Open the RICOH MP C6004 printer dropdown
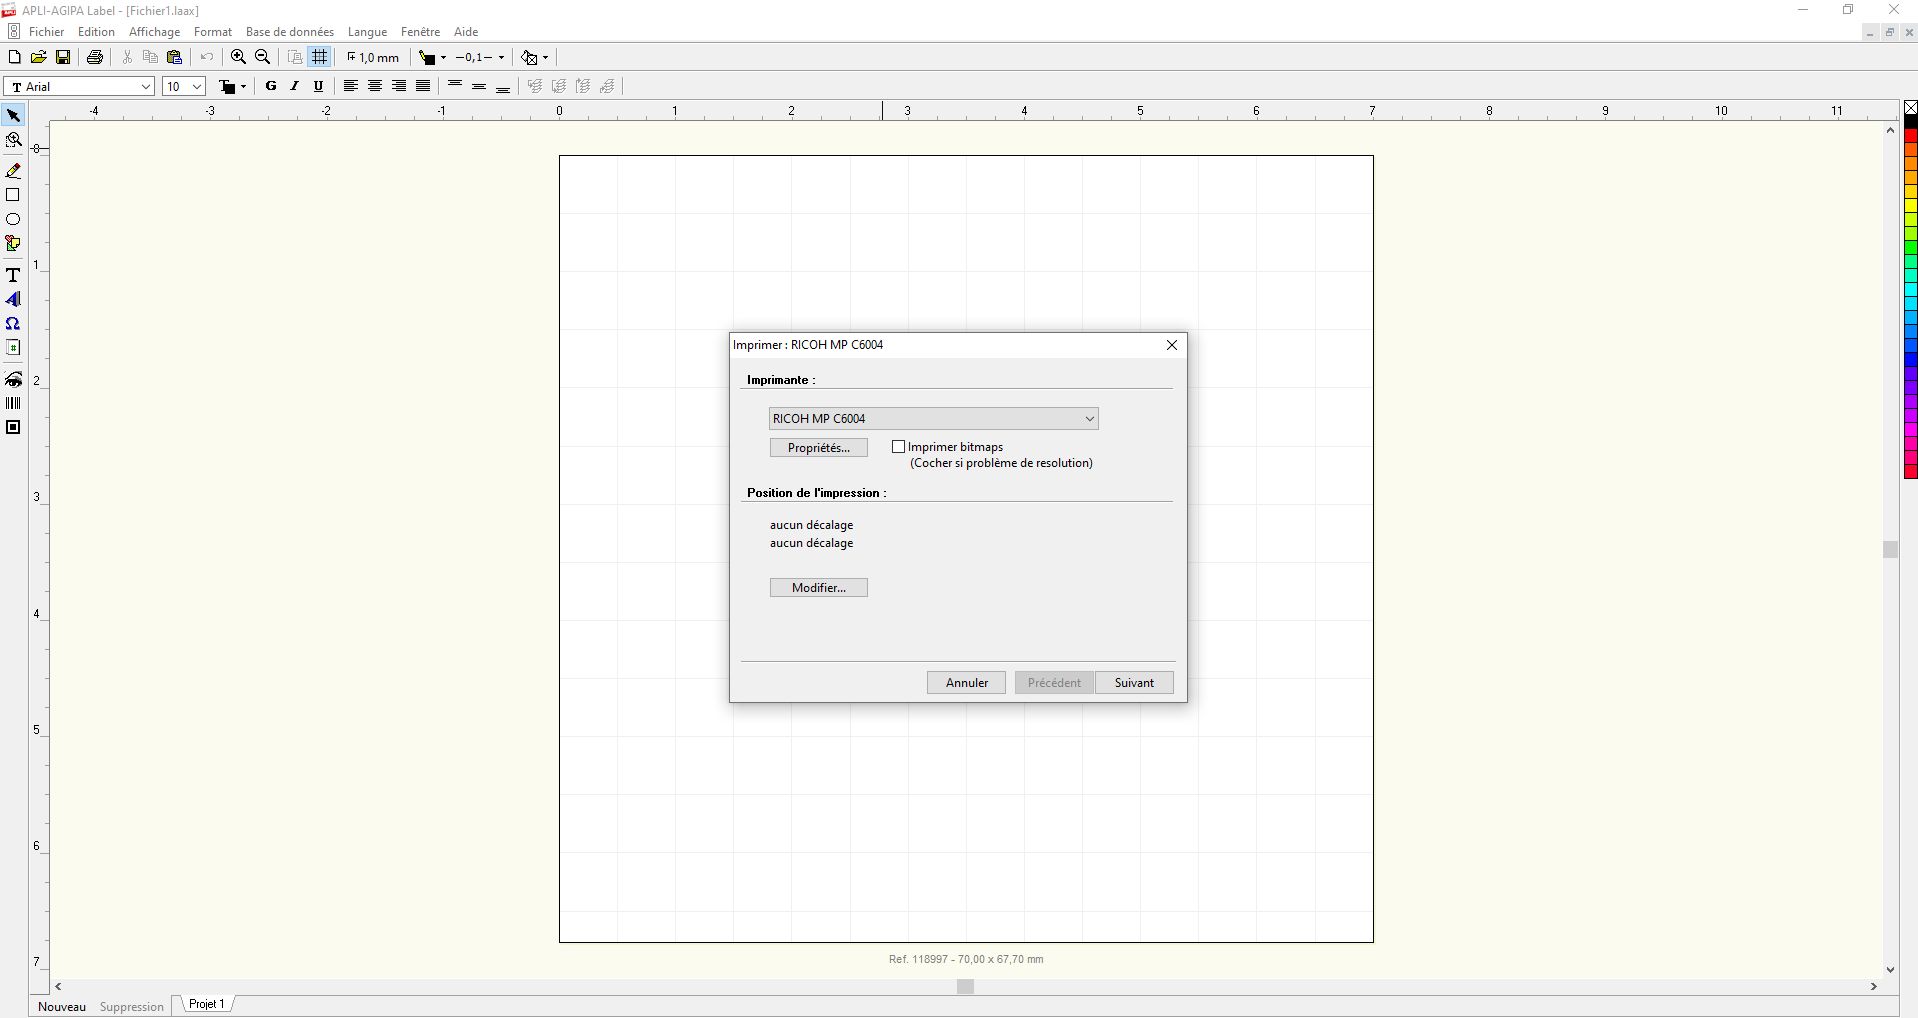Viewport: 1918px width, 1018px height. (x=1089, y=419)
